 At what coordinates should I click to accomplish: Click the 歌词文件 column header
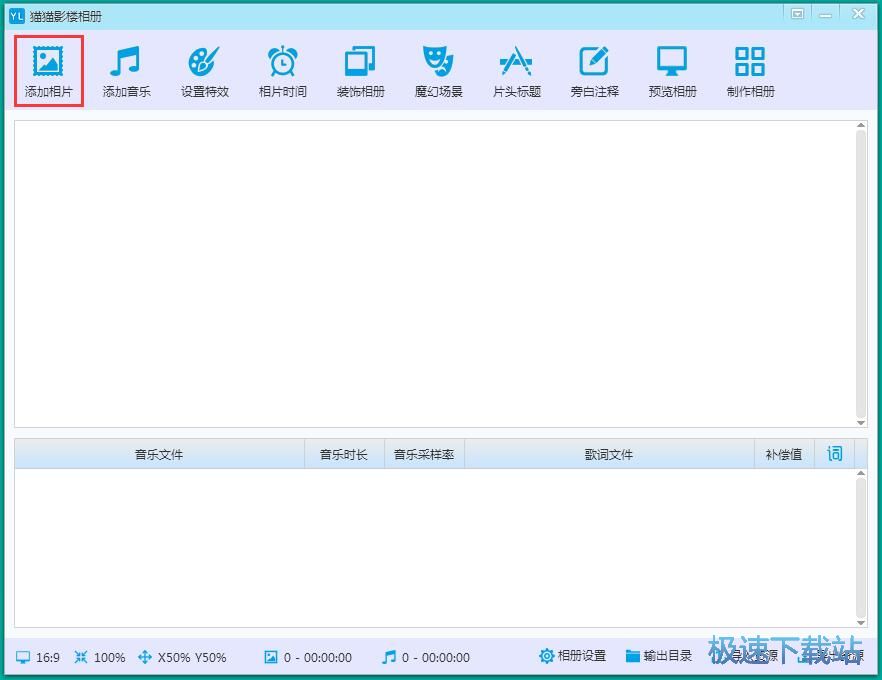coord(608,455)
